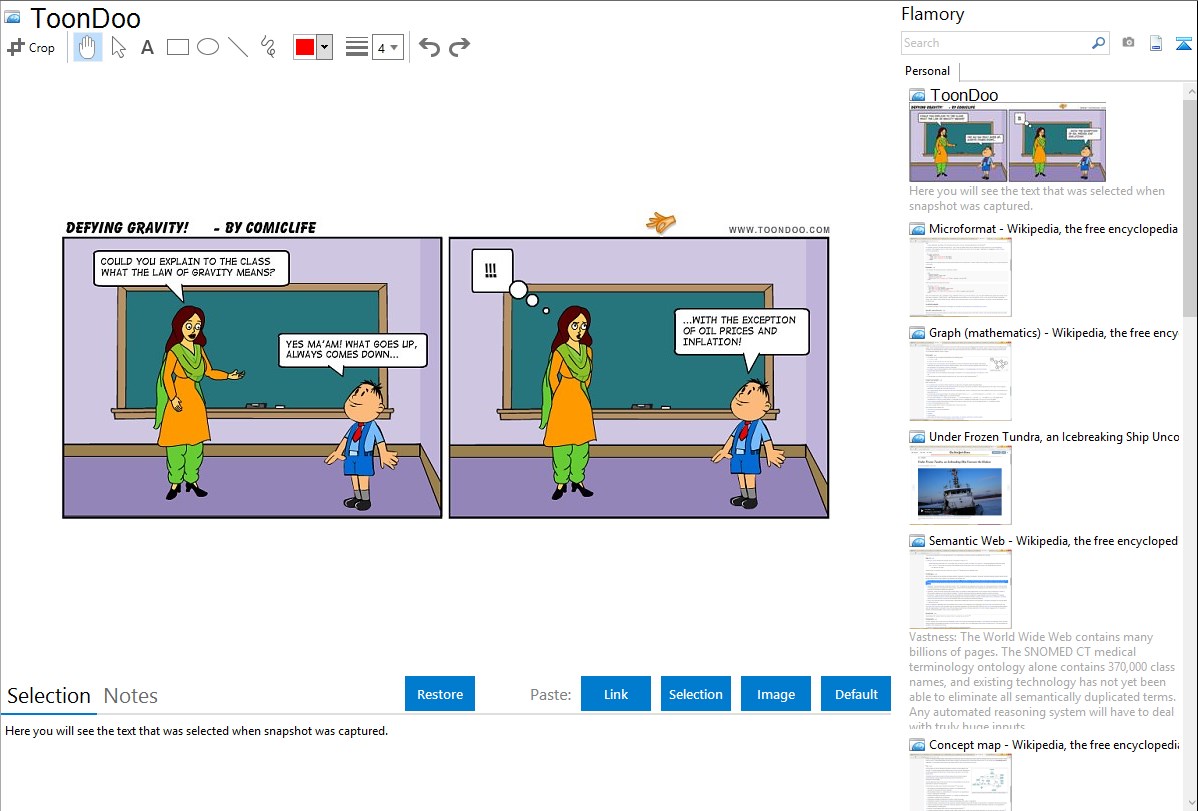This screenshot has width=1198, height=811.
Task: Focus the Flamory search field
Action: [x=996, y=43]
